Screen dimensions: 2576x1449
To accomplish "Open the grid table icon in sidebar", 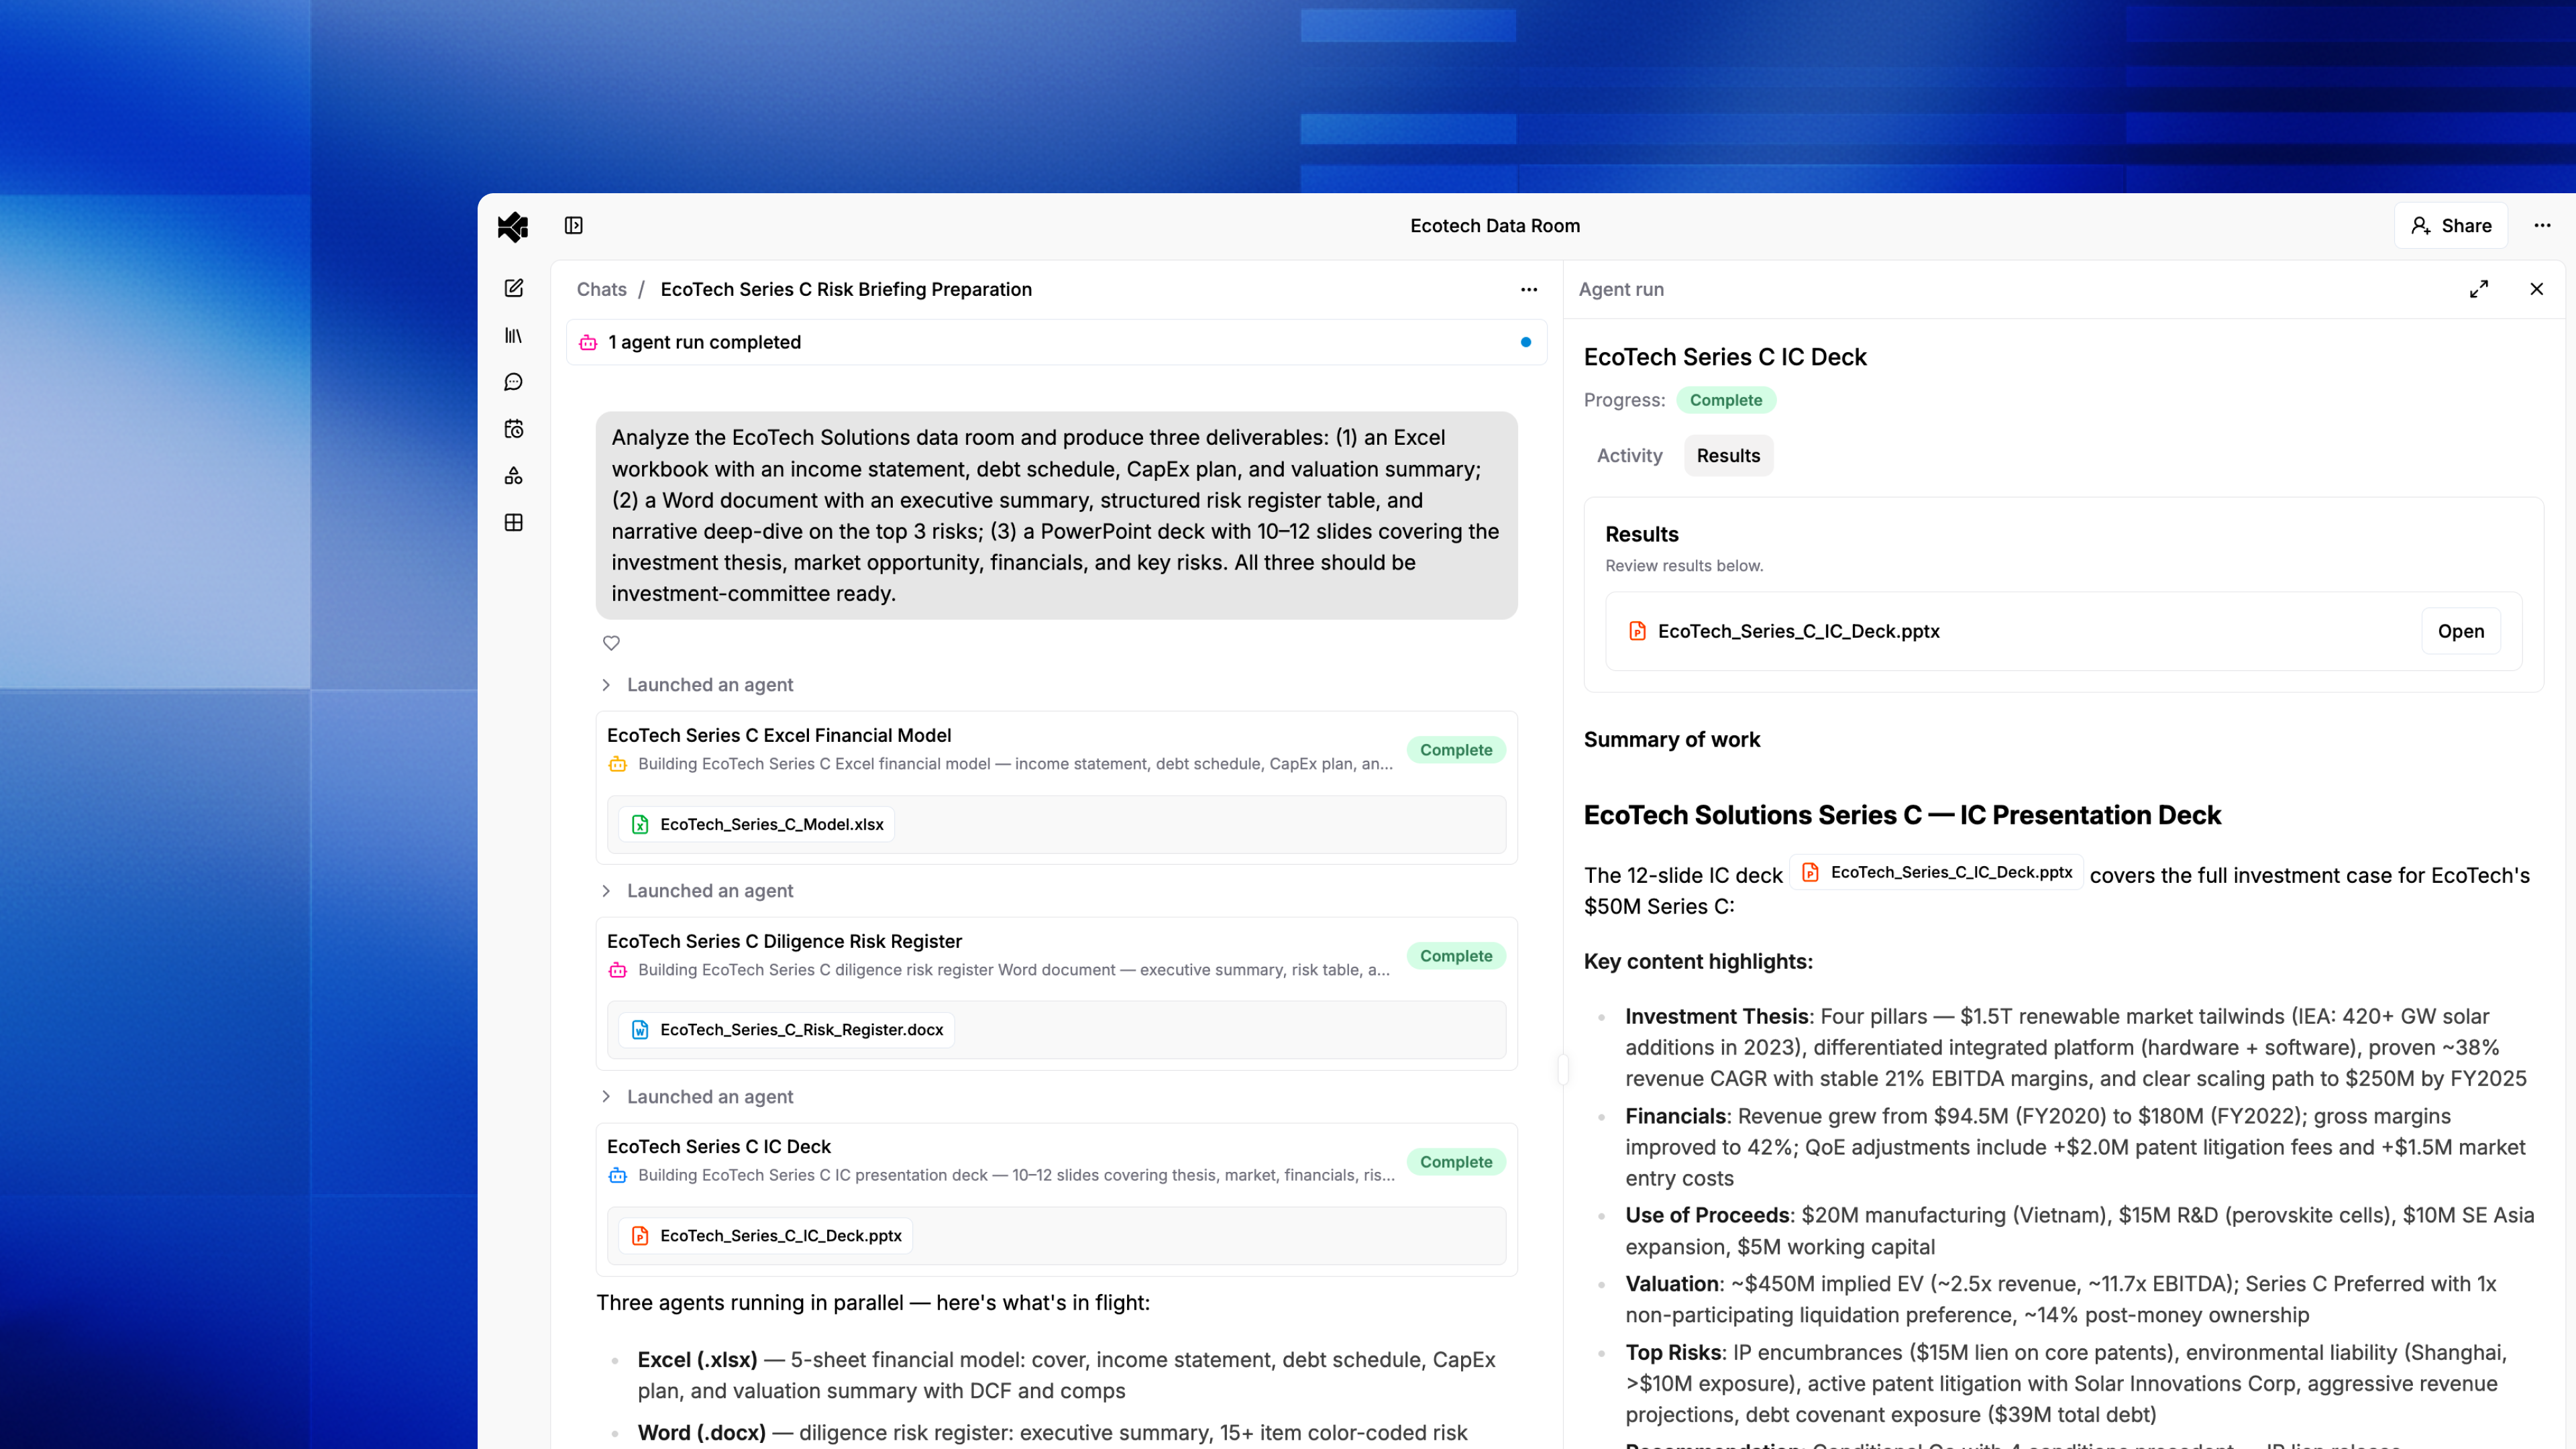I will pos(514,523).
